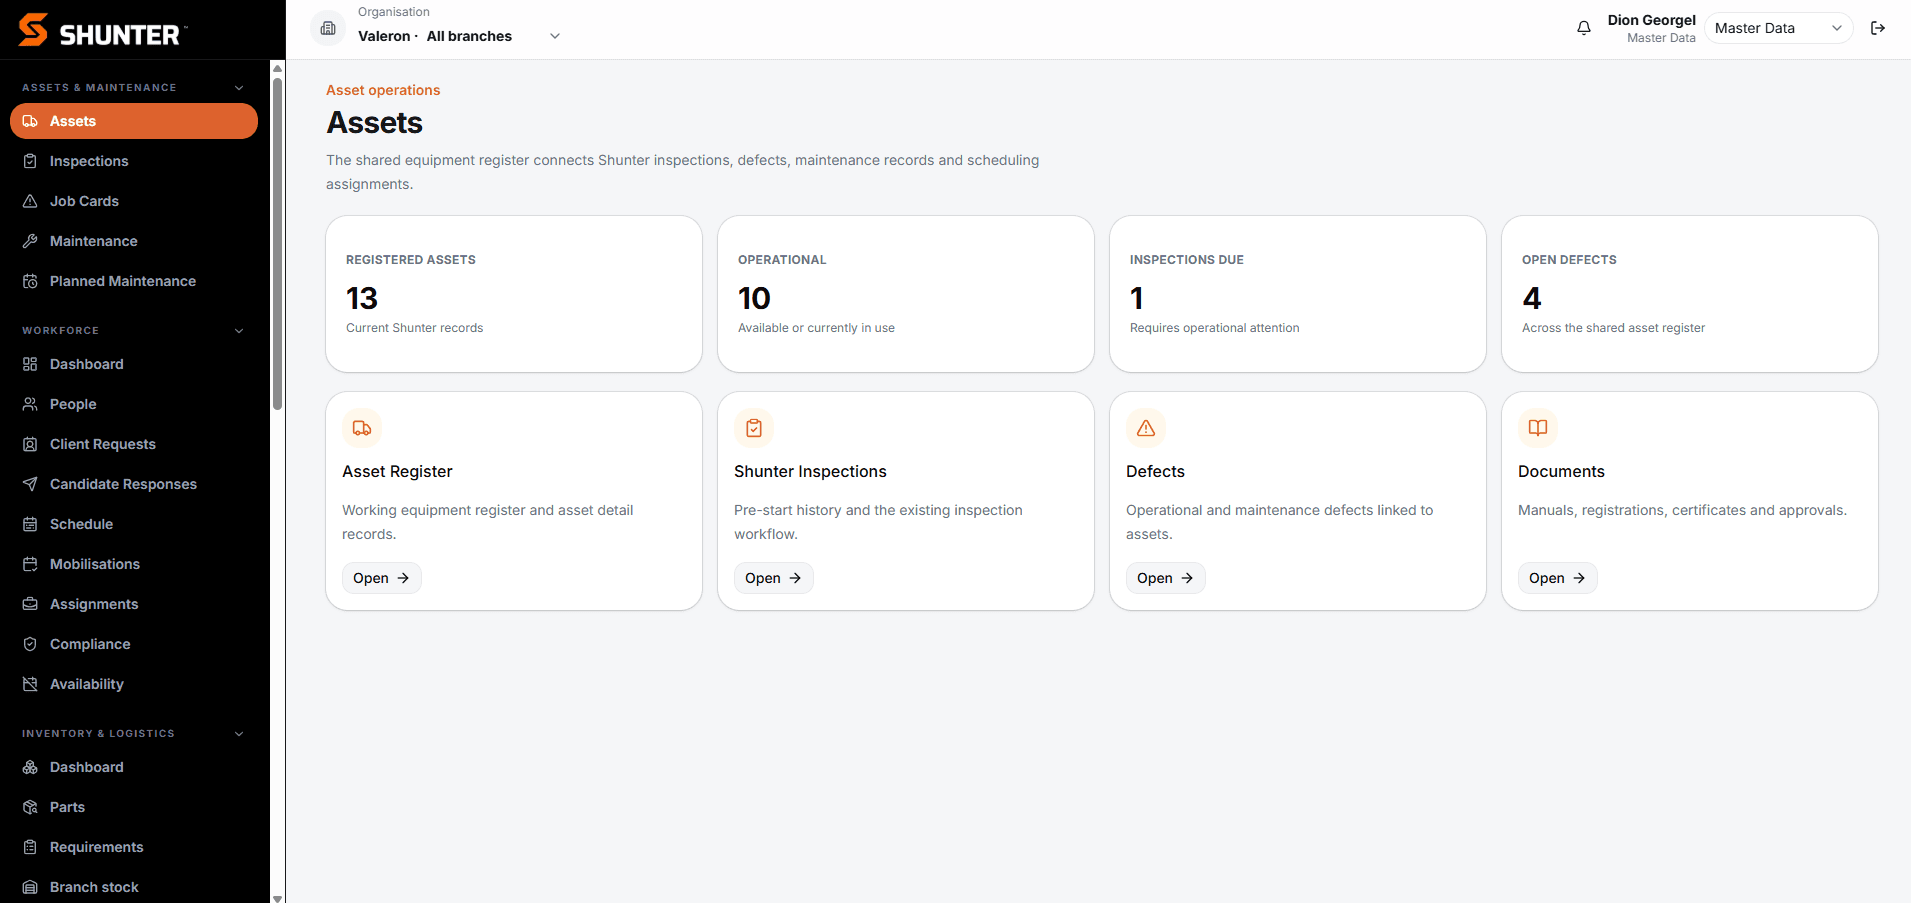Screen dimensions: 1911x903
Task: Click the Compliance shield icon
Action: click(30, 644)
